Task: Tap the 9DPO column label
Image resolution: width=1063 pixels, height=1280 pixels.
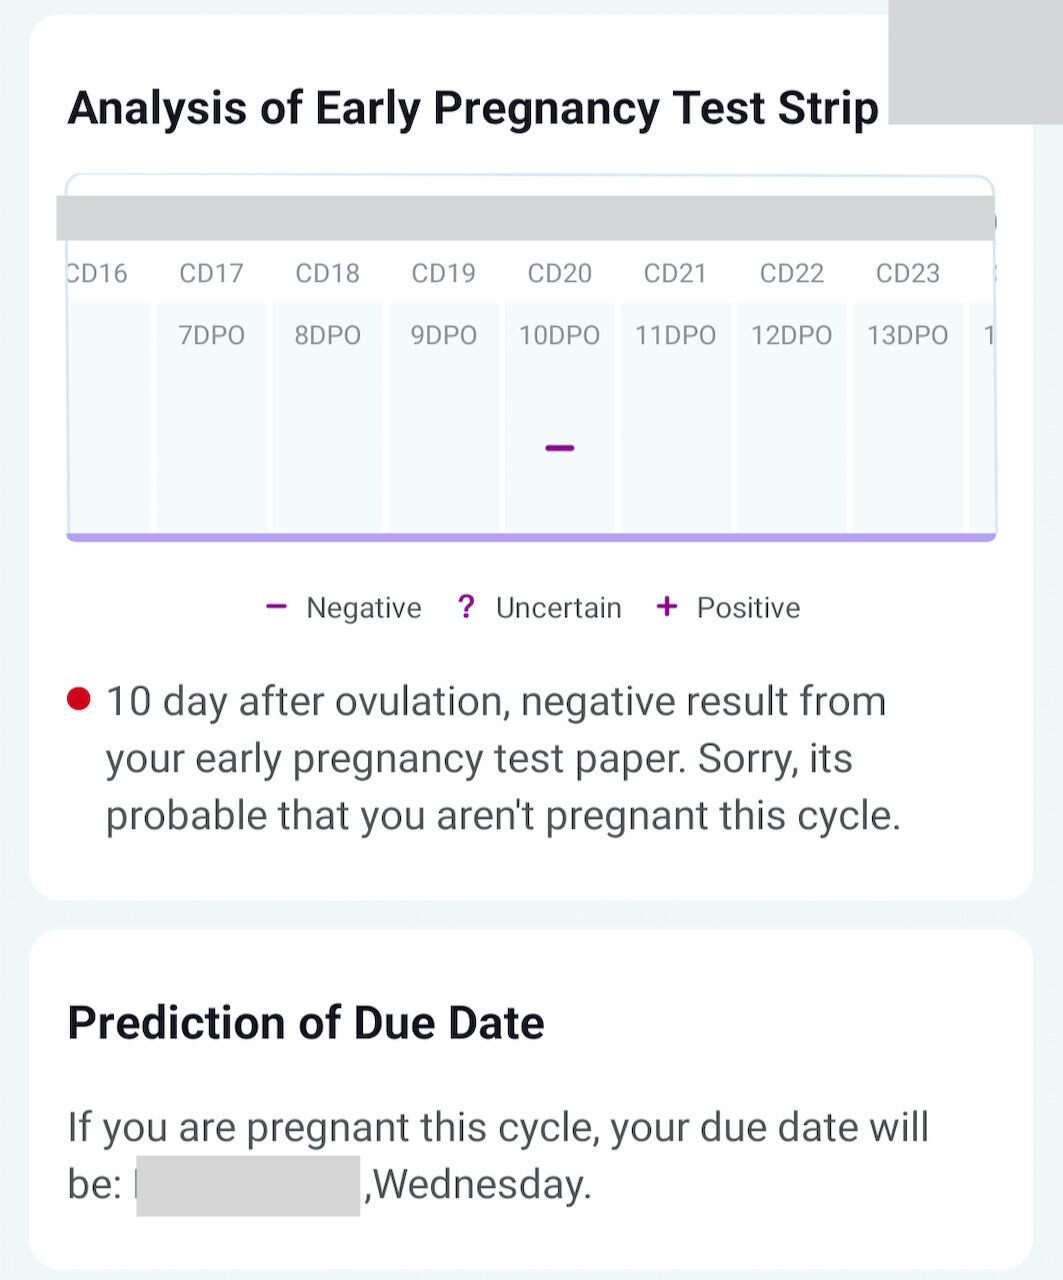Action: (443, 335)
